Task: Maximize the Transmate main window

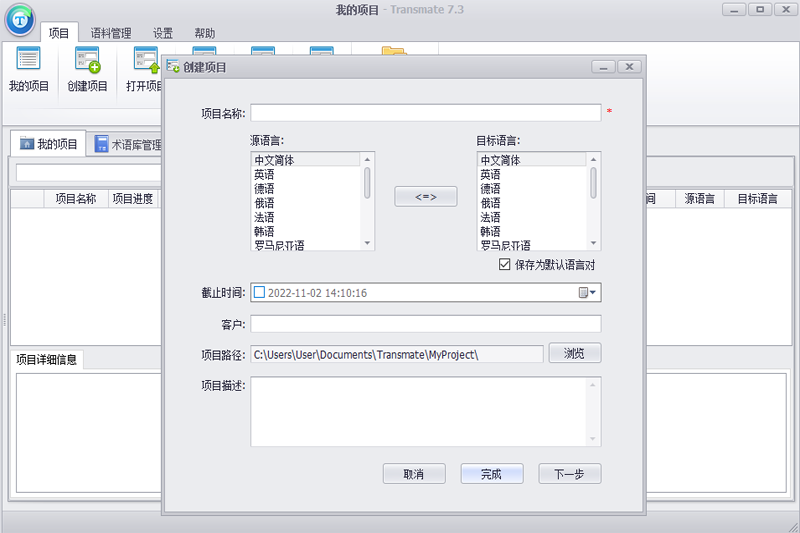Action: coord(760,9)
